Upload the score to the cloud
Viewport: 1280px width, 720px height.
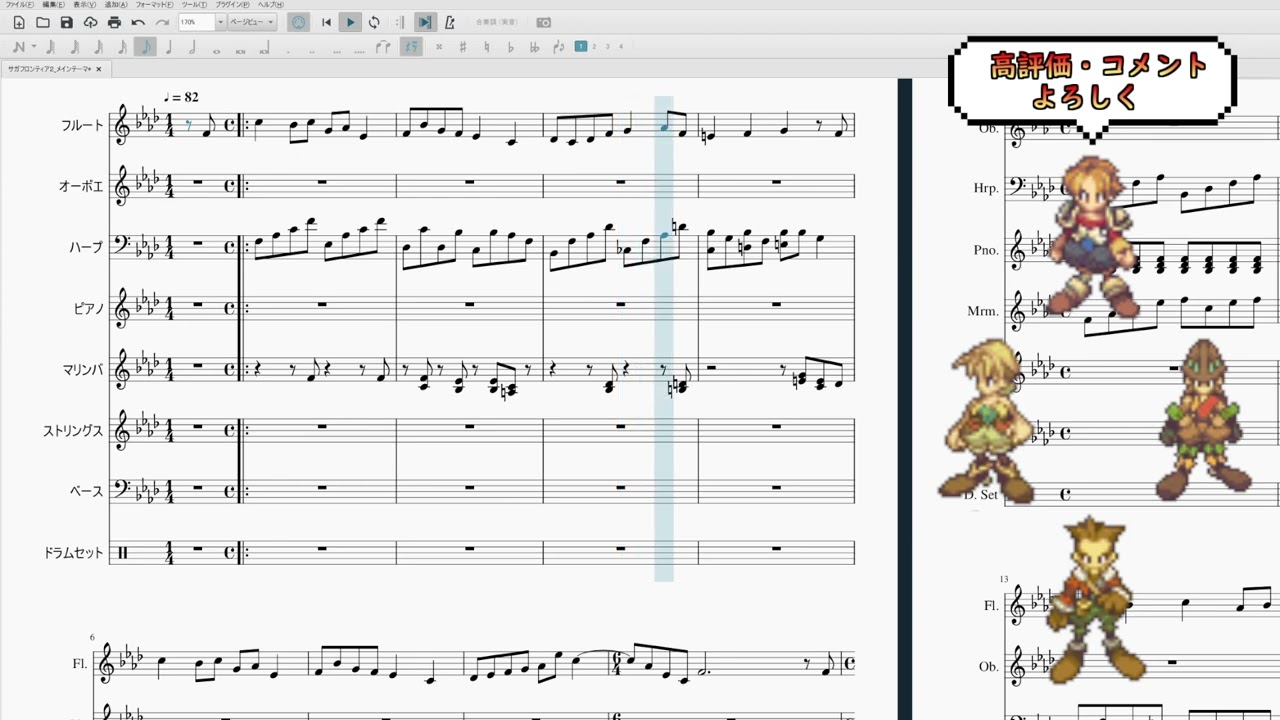click(90, 22)
